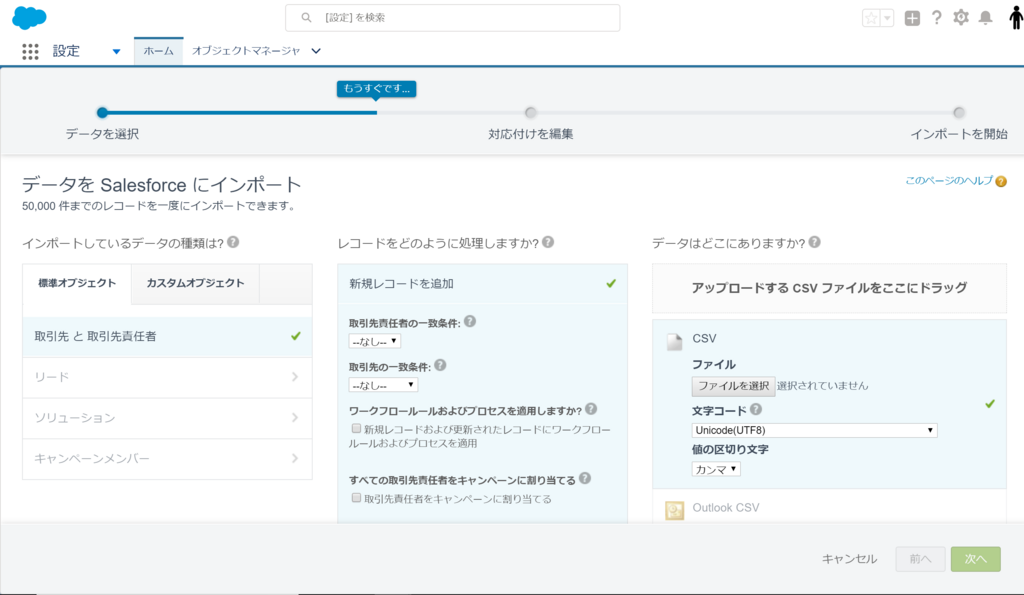Open the Unicode(UTF8) character code dropdown

(814, 430)
